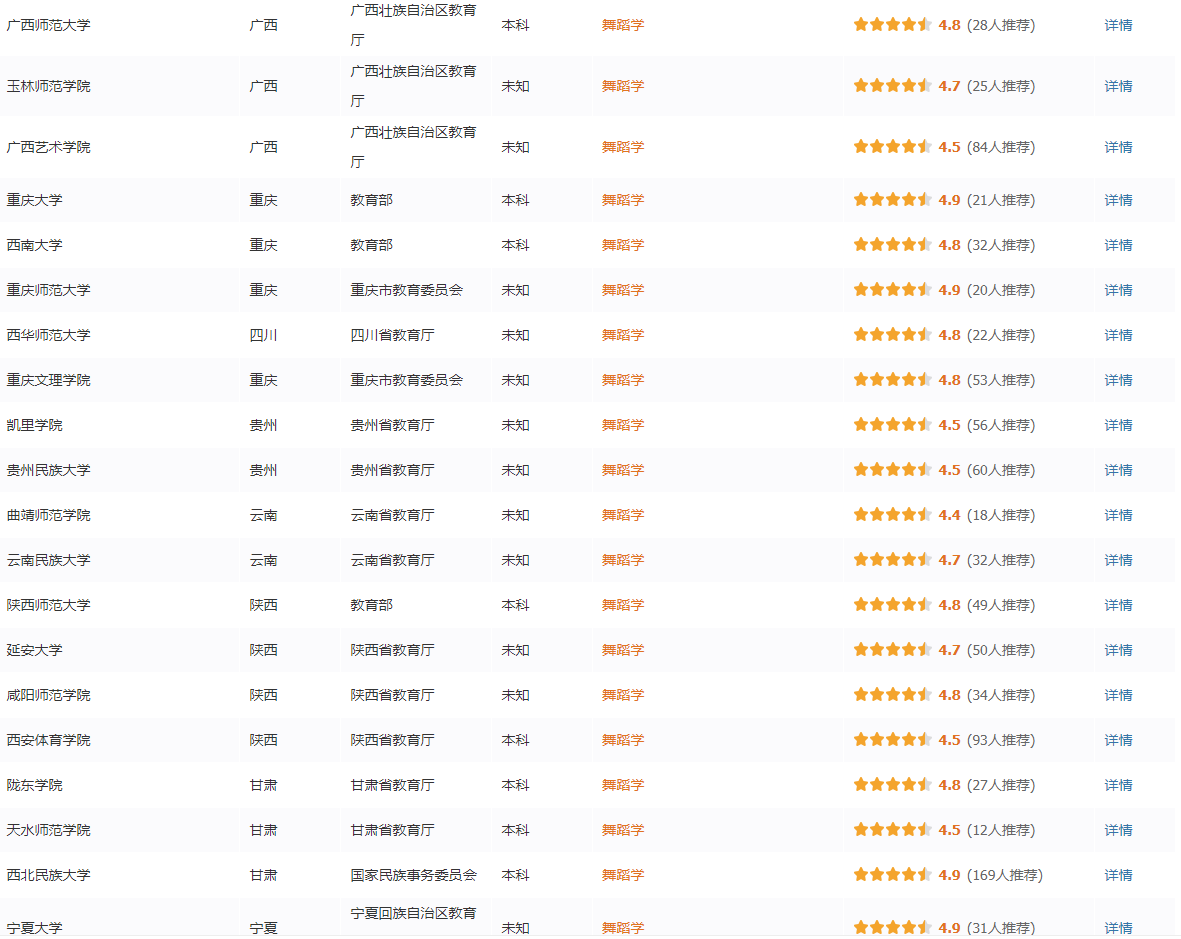Click 舞蹈学 major link for 陇东学院
The height and width of the screenshot is (939, 1181).
[x=623, y=785]
